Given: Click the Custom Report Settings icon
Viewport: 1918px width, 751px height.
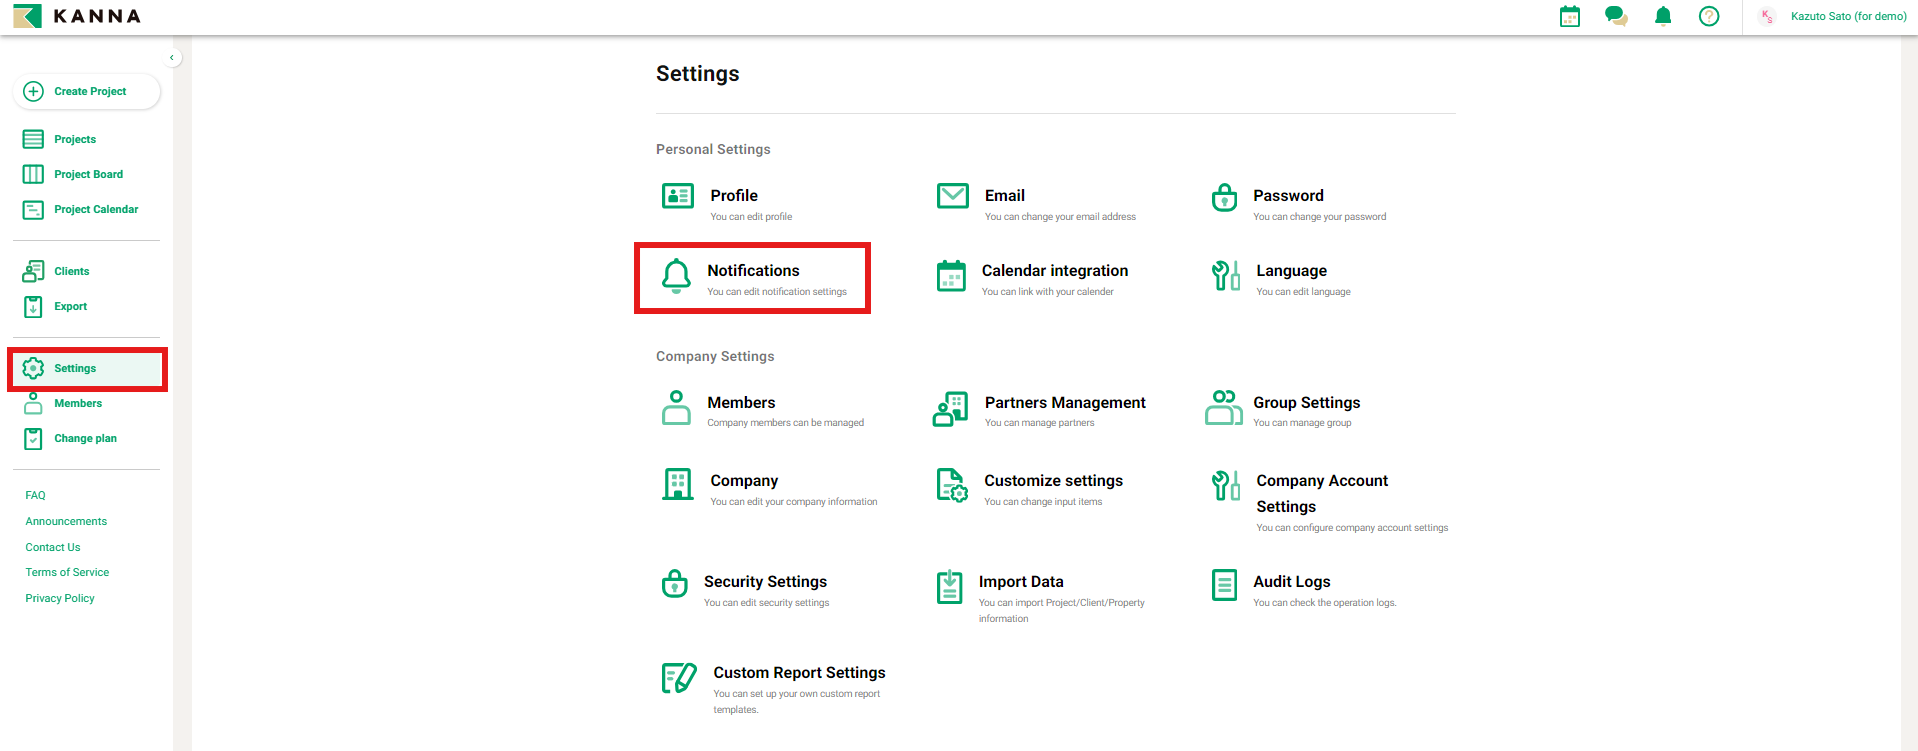Looking at the screenshot, I should pyautogui.click(x=679, y=678).
